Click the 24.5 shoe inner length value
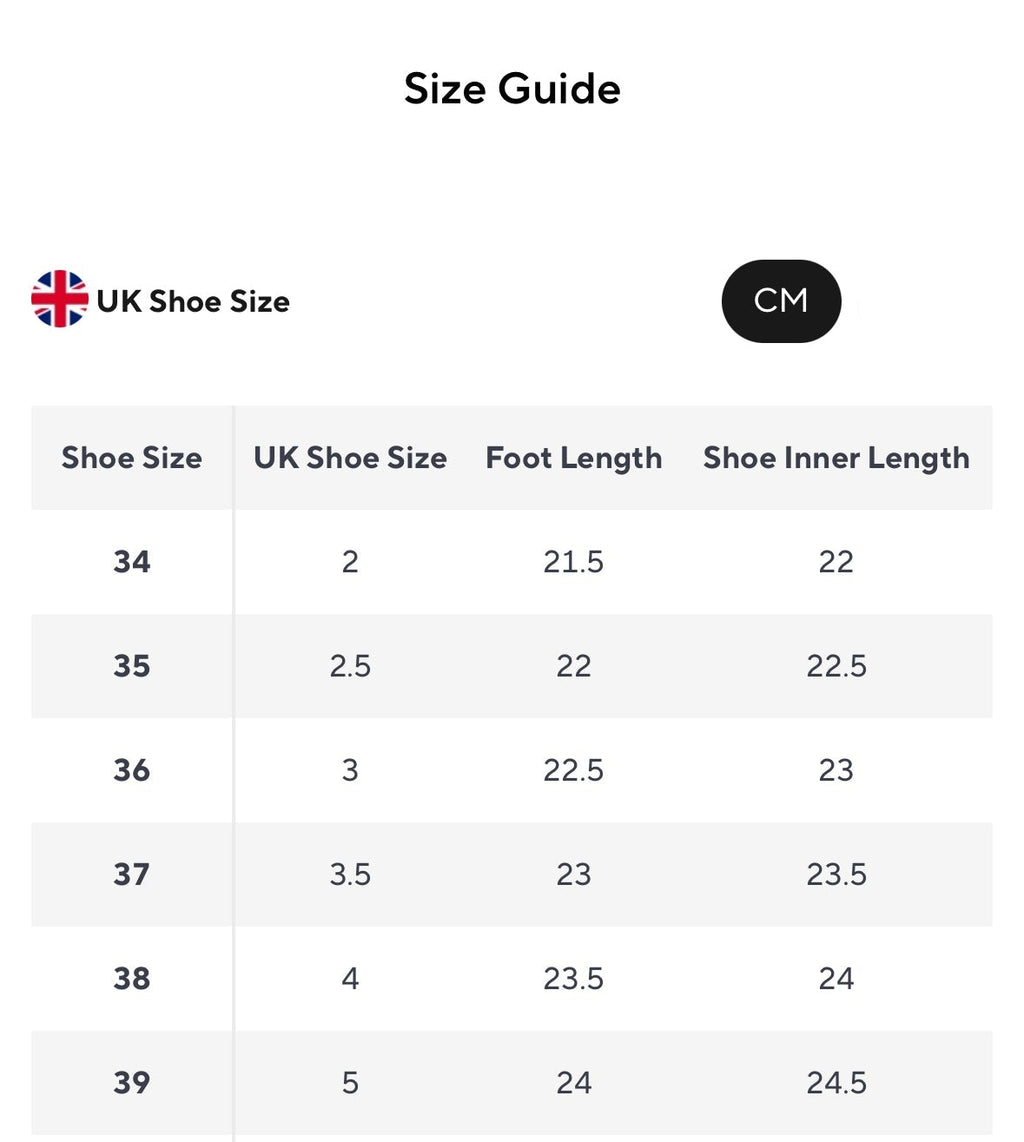This screenshot has height=1142, width=1024. (x=836, y=1082)
